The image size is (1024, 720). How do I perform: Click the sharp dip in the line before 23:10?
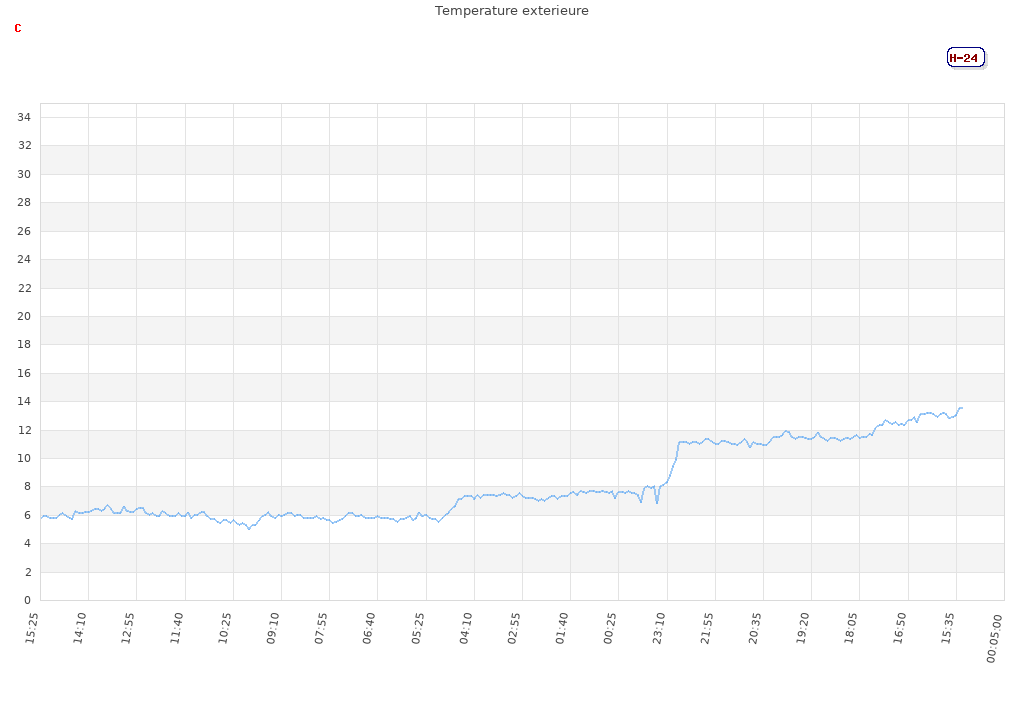tap(657, 501)
